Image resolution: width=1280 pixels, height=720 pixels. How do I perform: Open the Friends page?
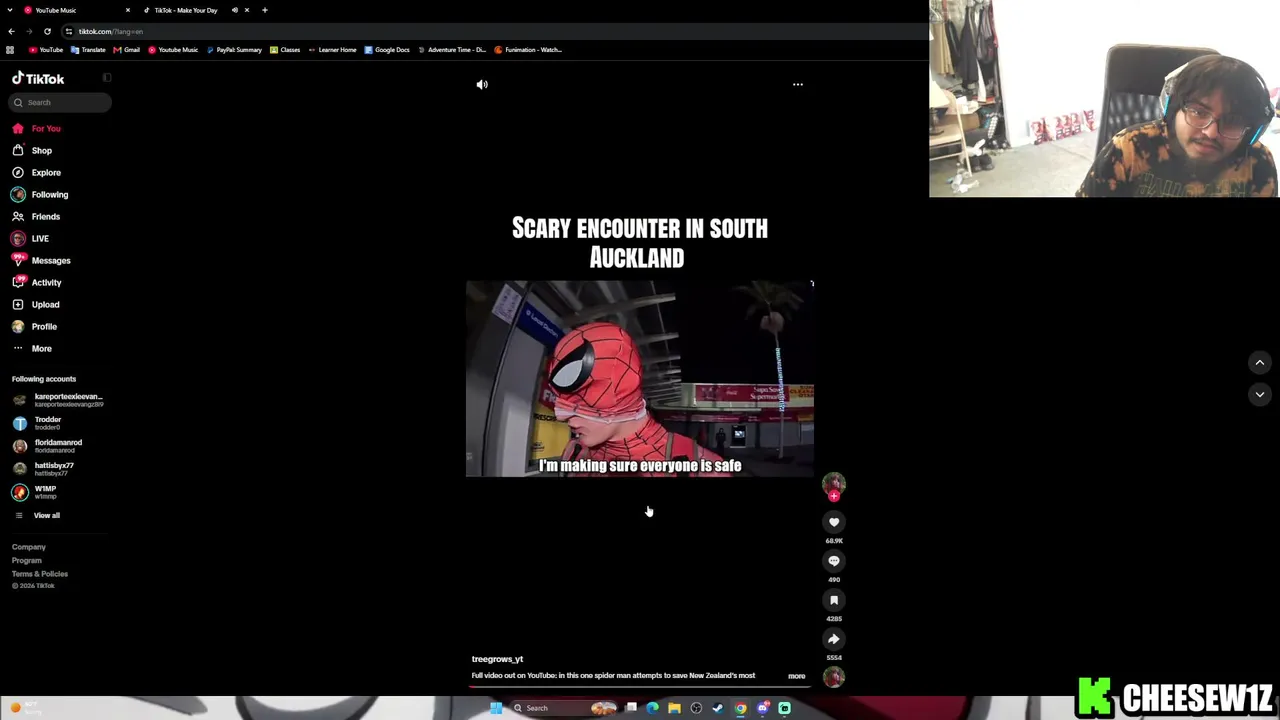(36, 216)
